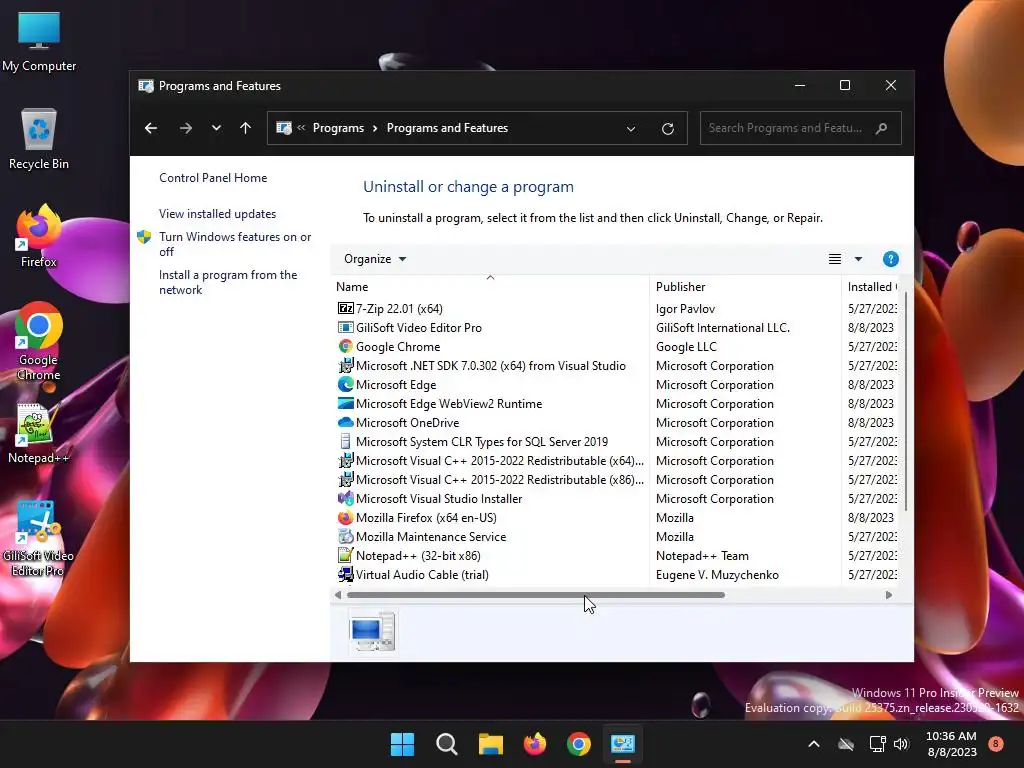The width and height of the screenshot is (1024, 768).
Task: Open Install a program from the network
Action: point(228,282)
